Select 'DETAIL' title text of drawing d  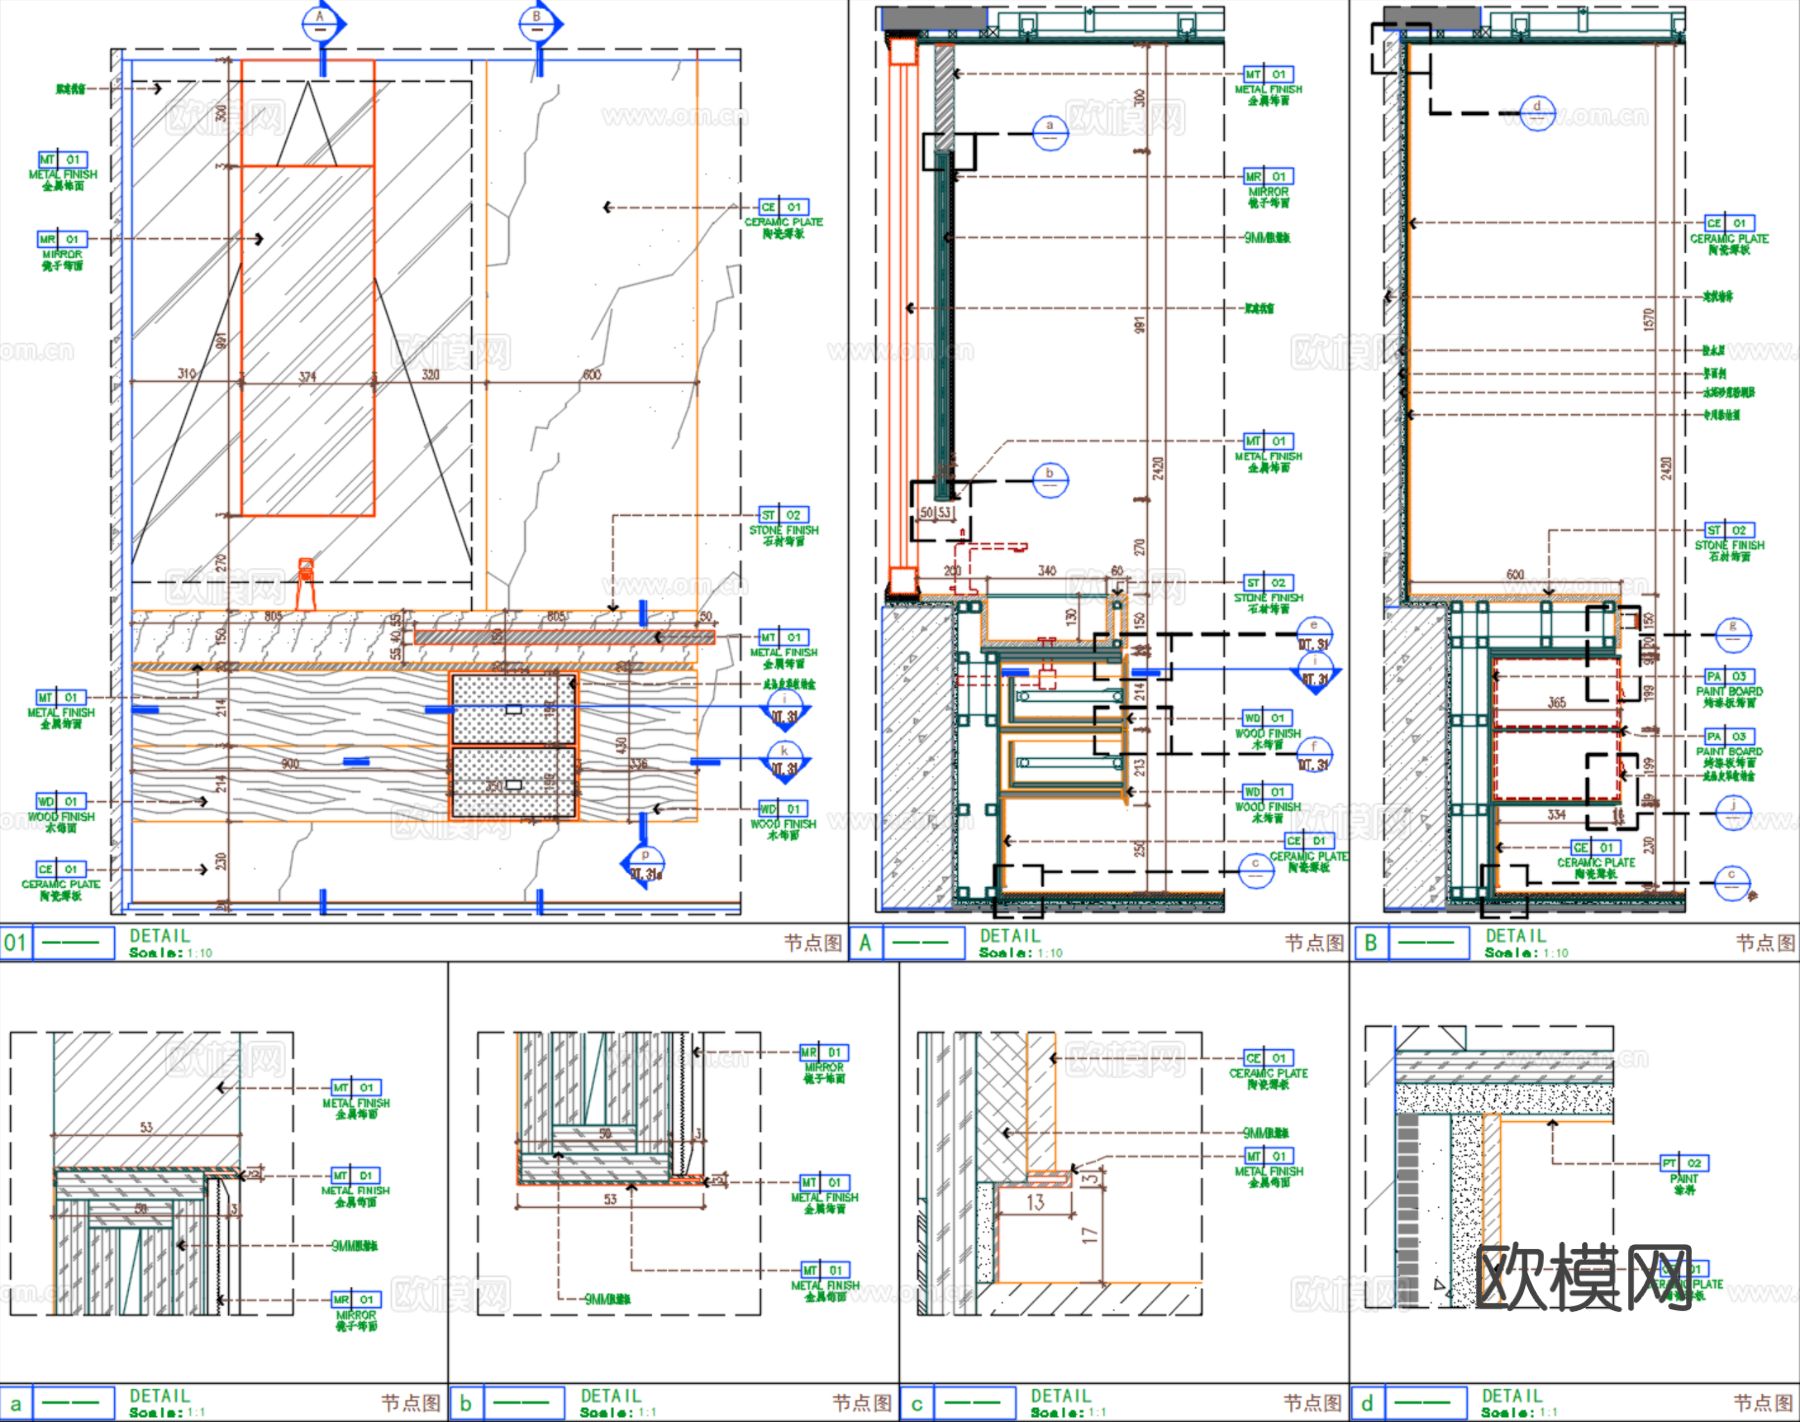point(1512,1396)
